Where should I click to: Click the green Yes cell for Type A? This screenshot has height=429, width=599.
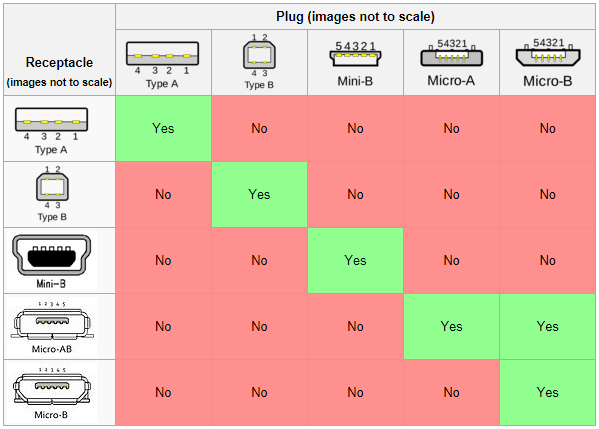(x=163, y=128)
